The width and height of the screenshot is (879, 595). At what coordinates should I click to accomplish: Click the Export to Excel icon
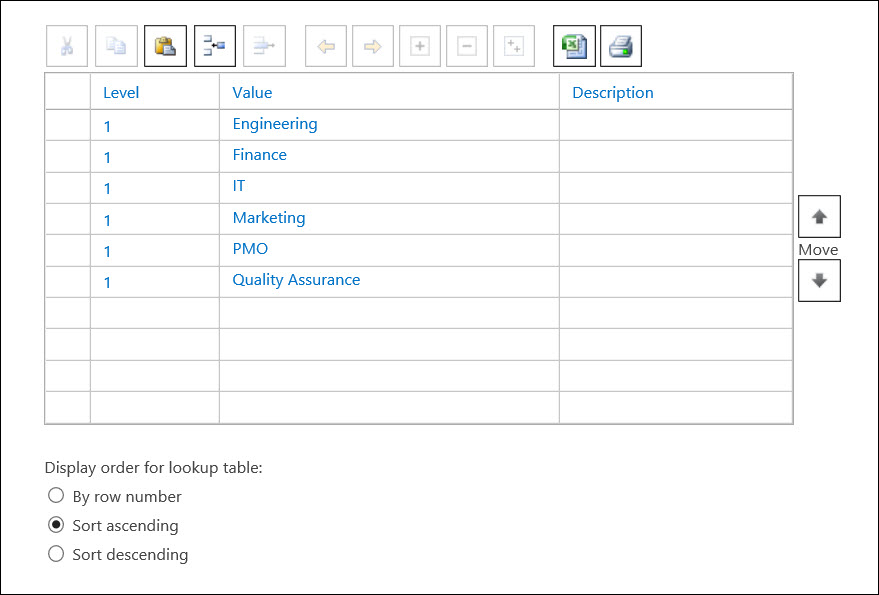(574, 46)
